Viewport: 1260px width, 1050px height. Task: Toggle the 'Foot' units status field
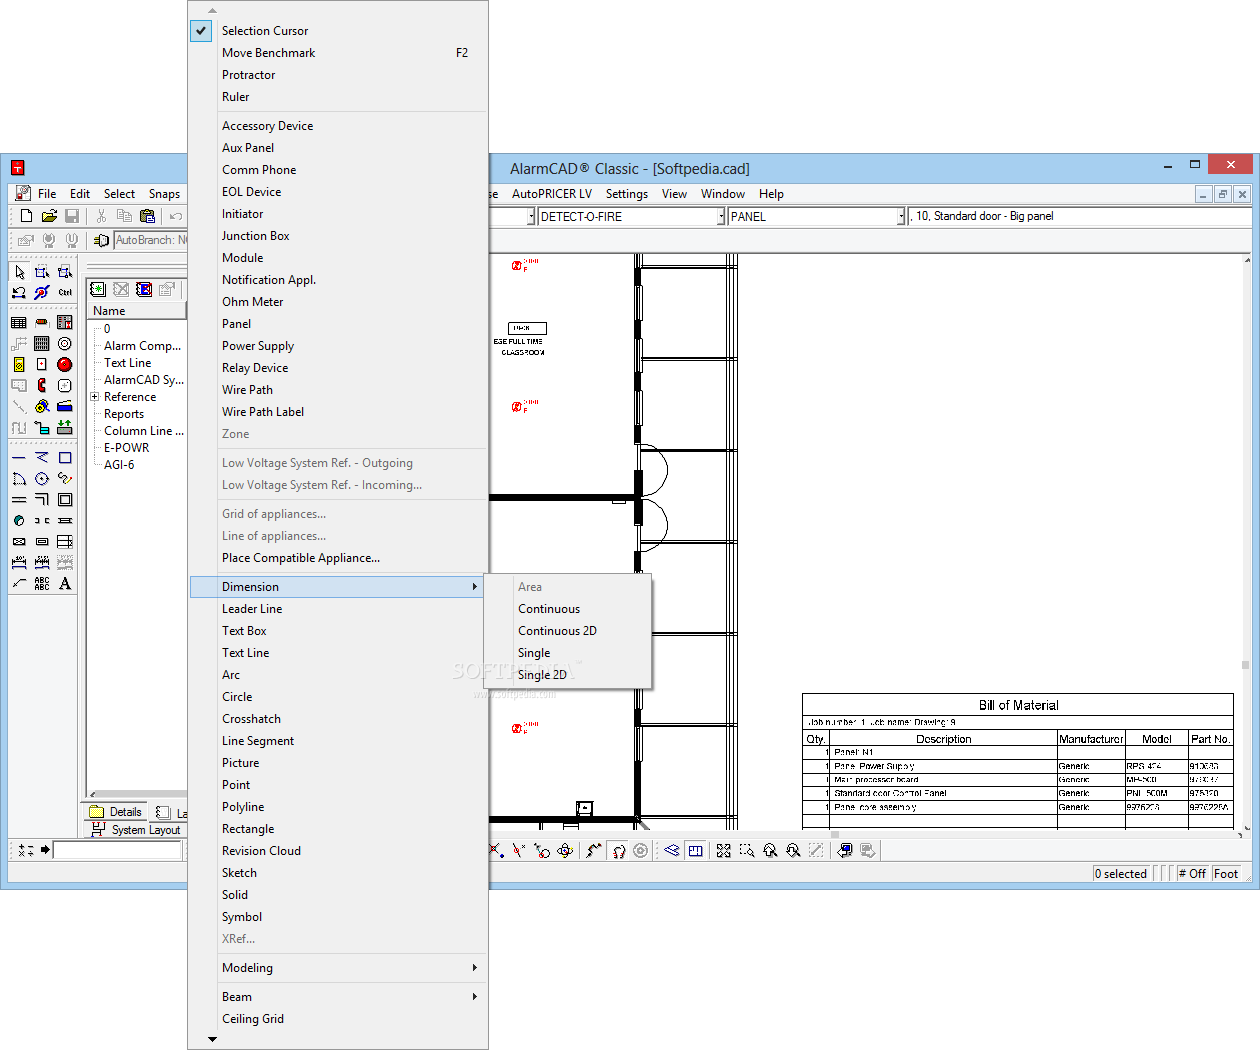[x=1226, y=873]
